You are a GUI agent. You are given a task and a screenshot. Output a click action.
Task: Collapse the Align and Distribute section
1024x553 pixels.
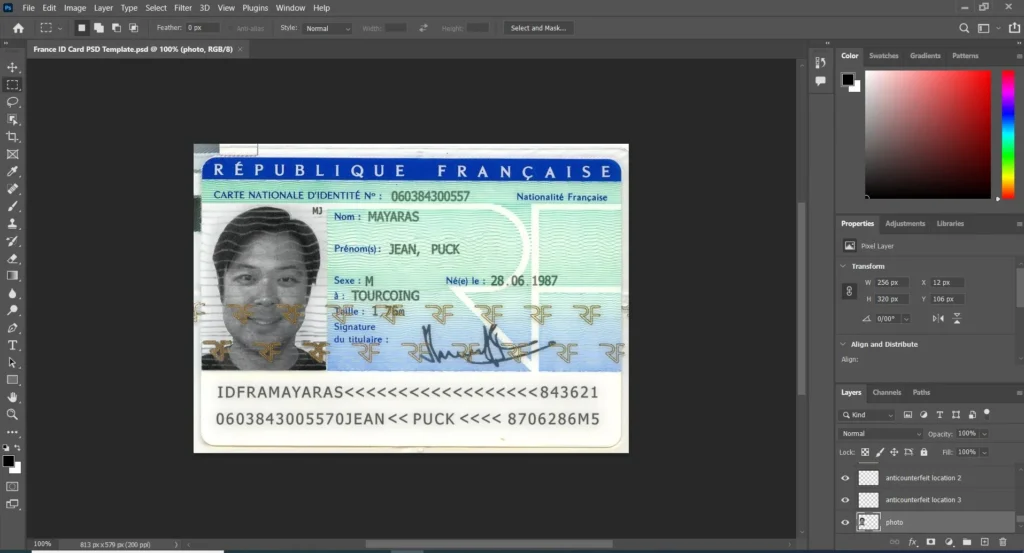843,344
